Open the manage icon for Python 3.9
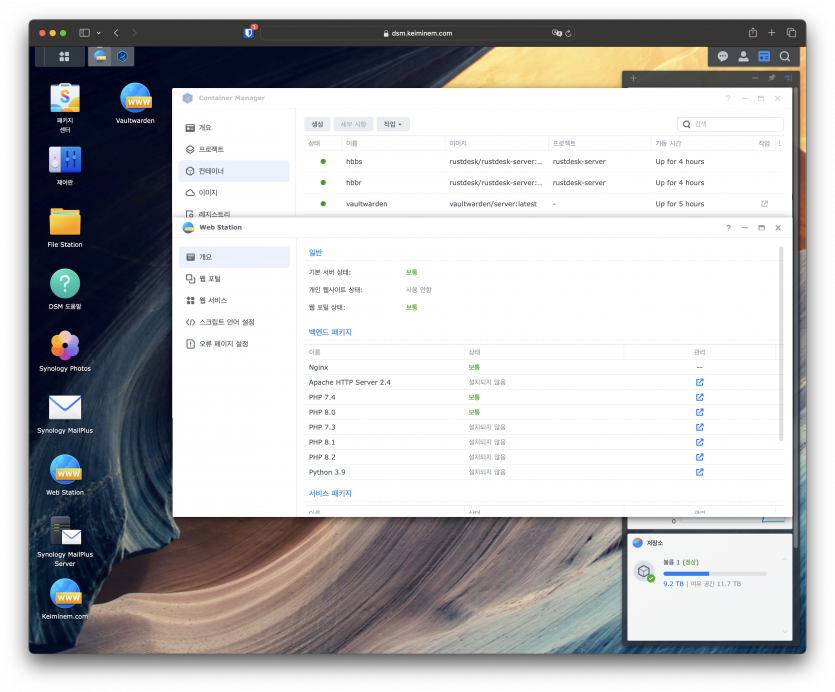835x692 pixels. point(699,472)
